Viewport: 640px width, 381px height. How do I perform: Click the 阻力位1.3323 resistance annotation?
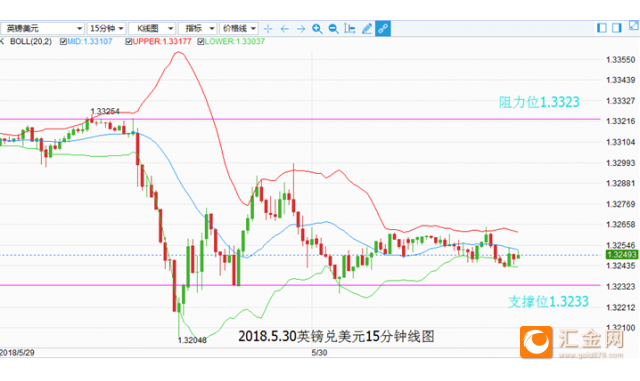coord(539,102)
